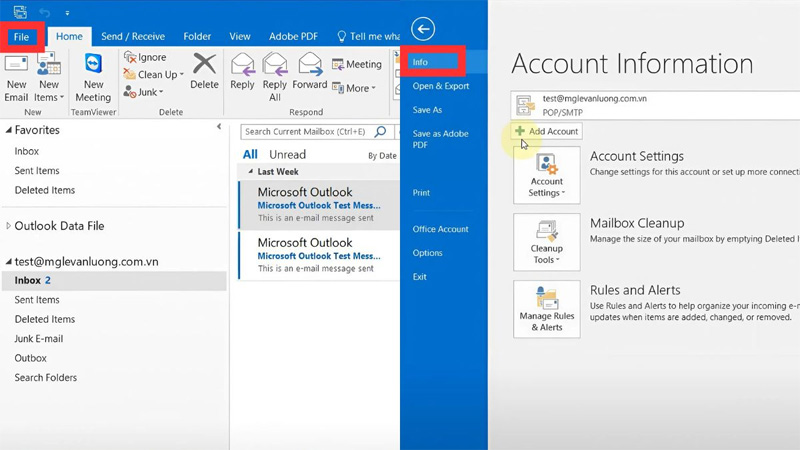The width and height of the screenshot is (800, 450).
Task: Open second Microsoft Outlook Test Message
Action: [319, 255]
